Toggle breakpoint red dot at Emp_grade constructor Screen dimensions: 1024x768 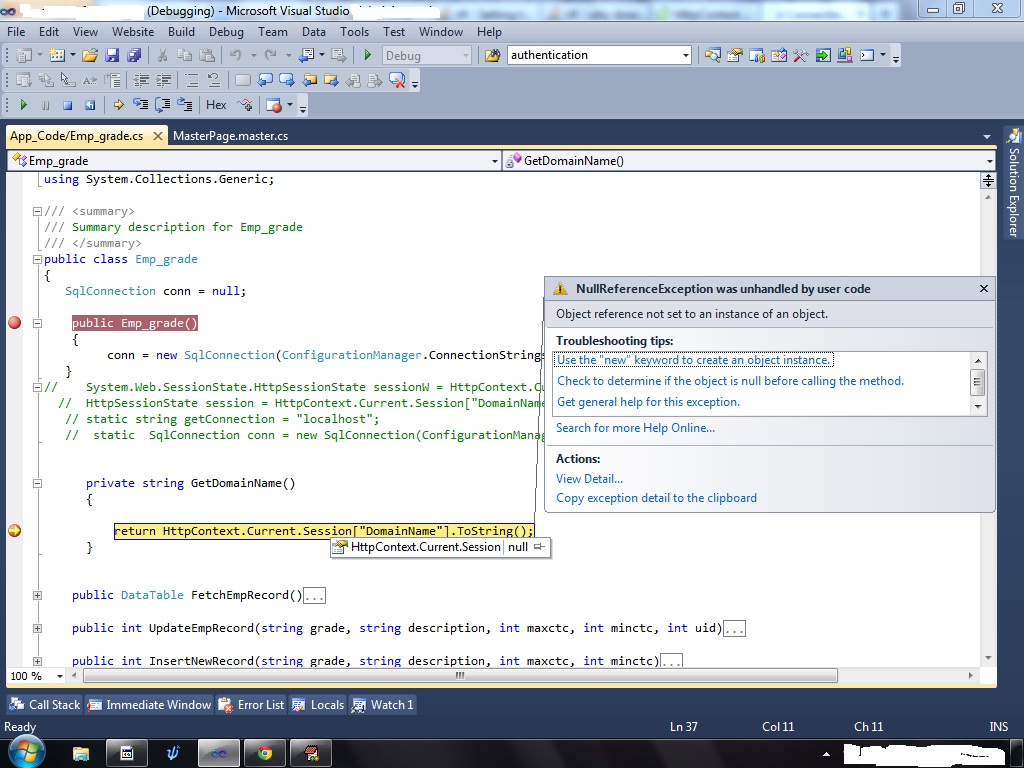[x=14, y=323]
